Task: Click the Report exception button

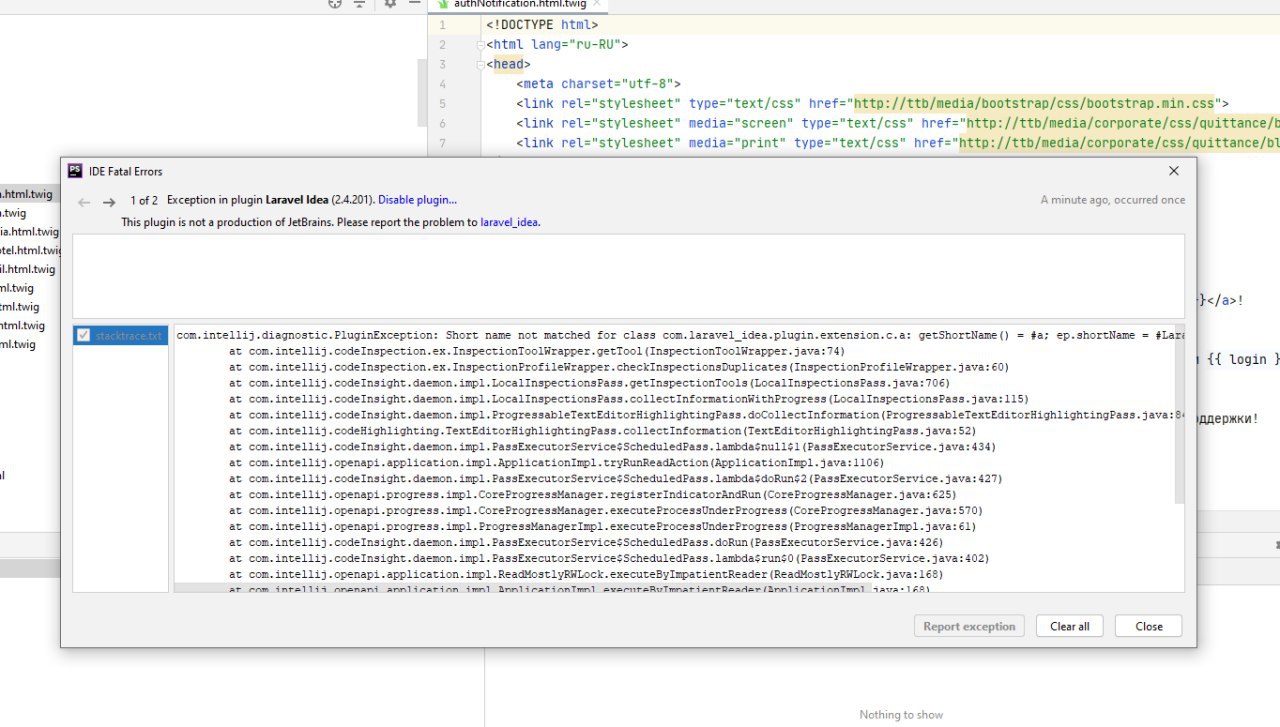Action: (969, 626)
